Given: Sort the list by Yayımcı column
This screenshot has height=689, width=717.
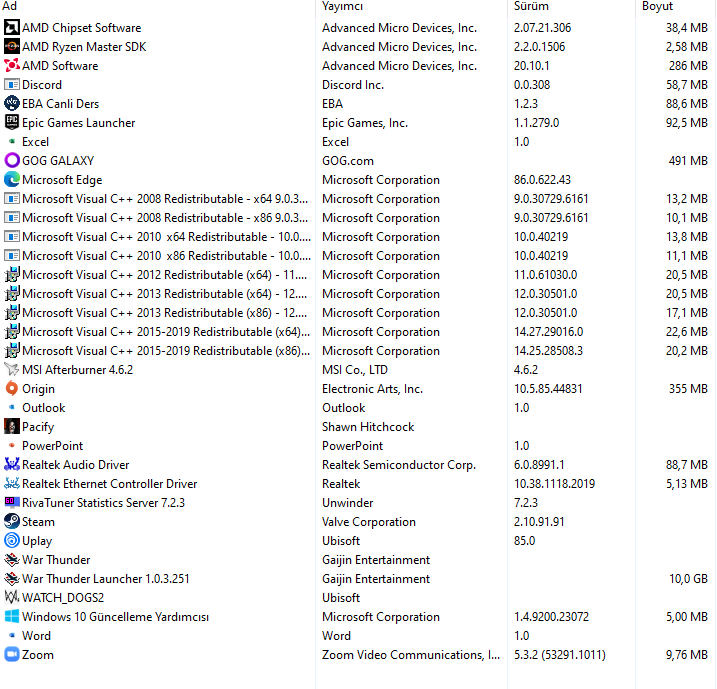Looking at the screenshot, I should pyautogui.click(x=342, y=6).
